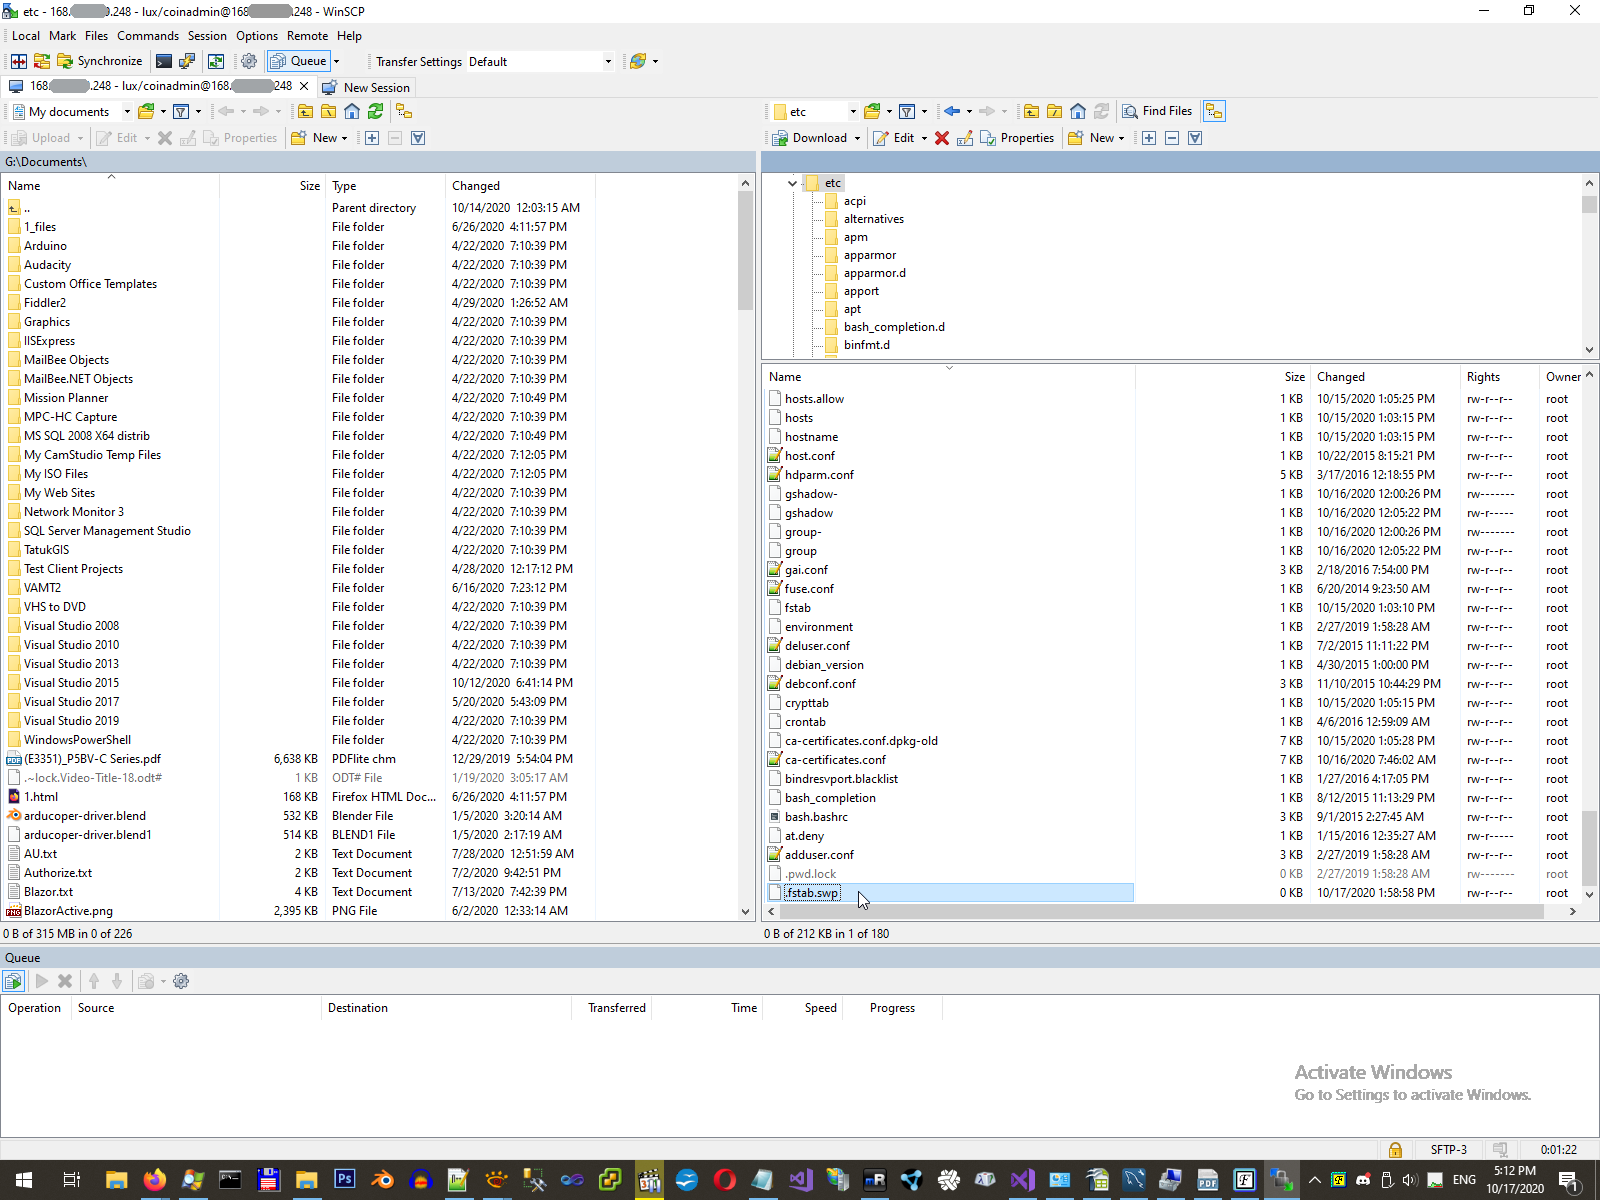Click the Synchronize button
1600x1200 pixels.
tap(100, 61)
